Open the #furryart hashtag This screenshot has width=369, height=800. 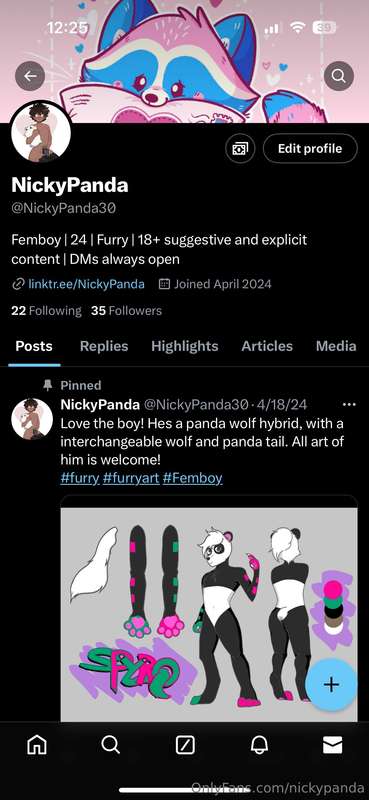pyautogui.click(x=131, y=478)
